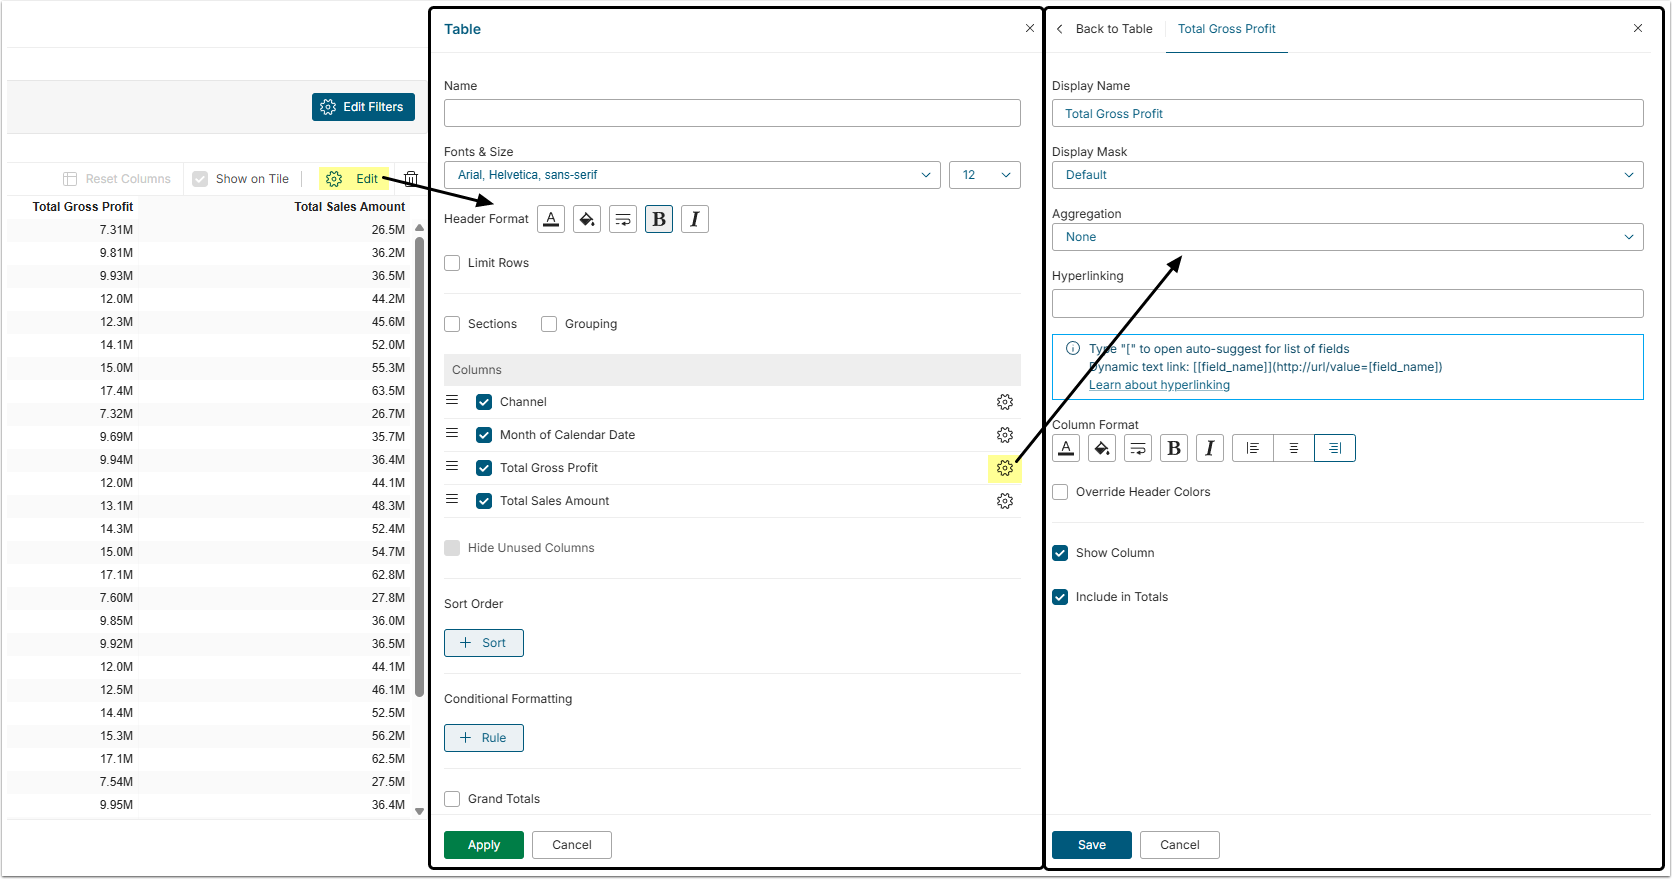Viewport: 1672px width, 879px height.
Task: Click Header Format font color icon
Action: pyautogui.click(x=551, y=219)
